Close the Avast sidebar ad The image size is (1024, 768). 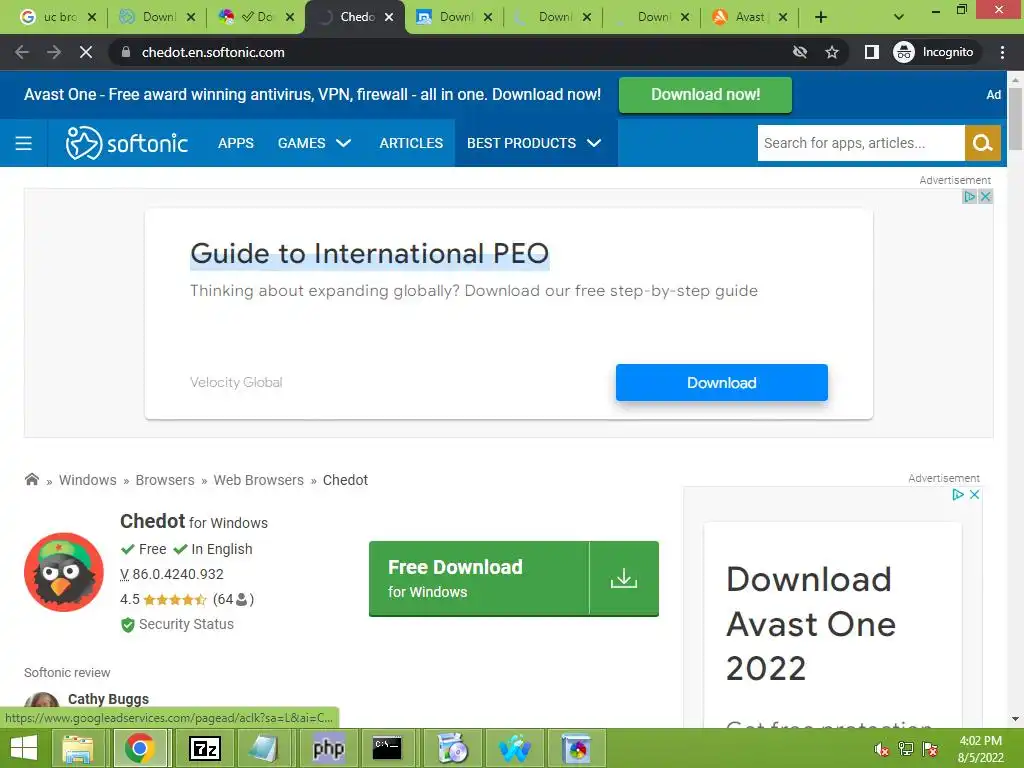pos(974,495)
